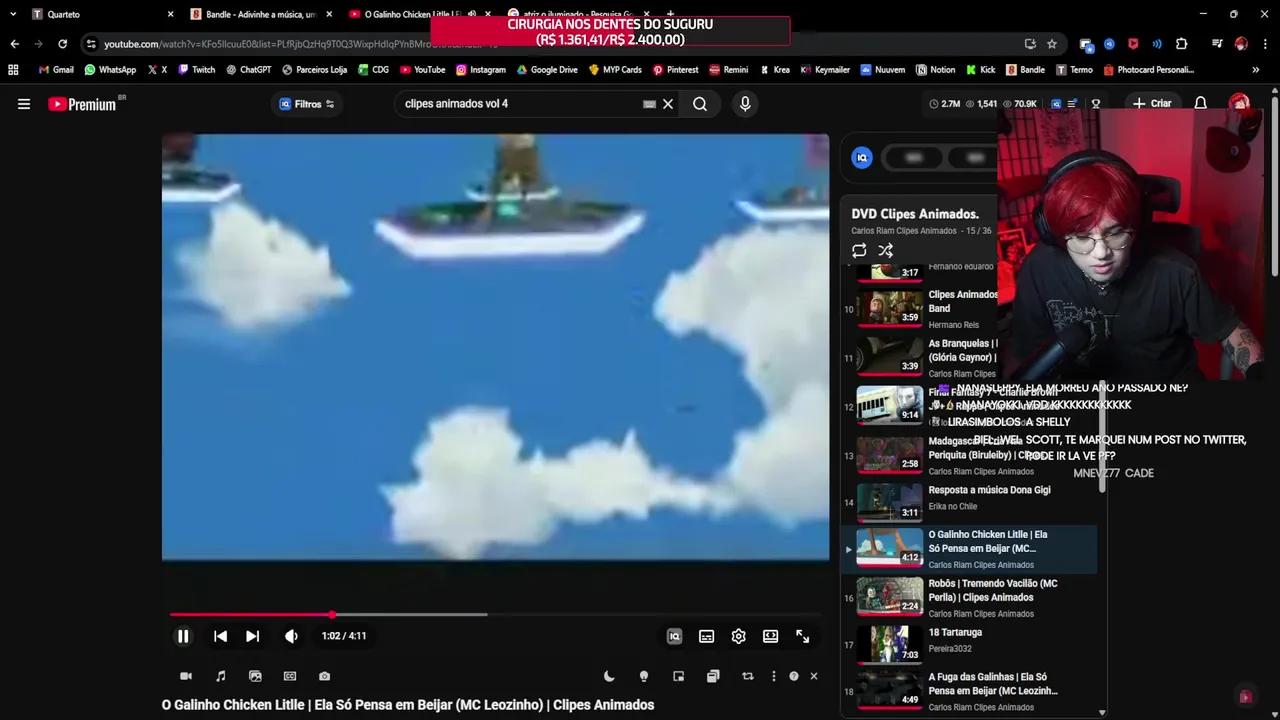This screenshot has height=720, width=1280.
Task: Open the Final Fantasy thumbnail 9:14
Action: 890,405
